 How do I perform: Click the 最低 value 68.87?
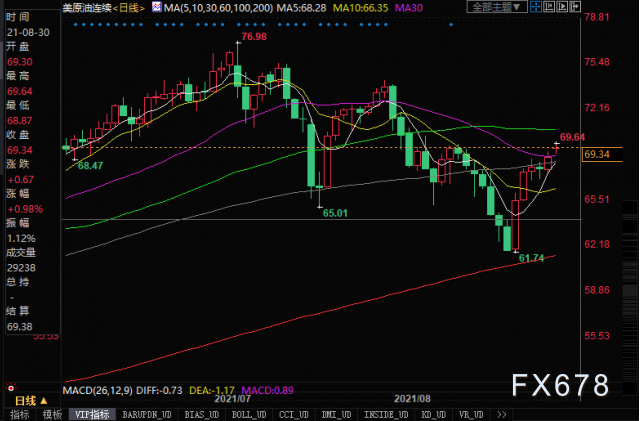(x=20, y=121)
